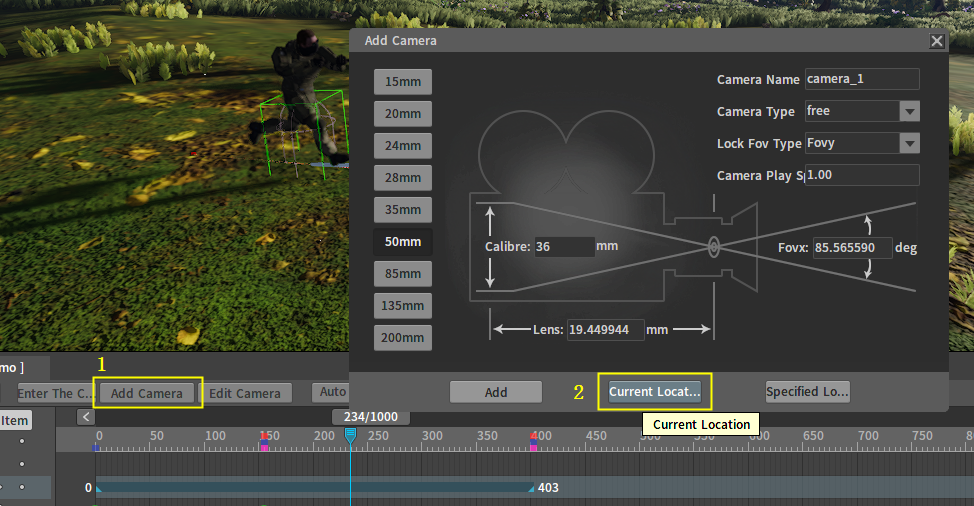Click the Camera Name text field

[861, 79]
